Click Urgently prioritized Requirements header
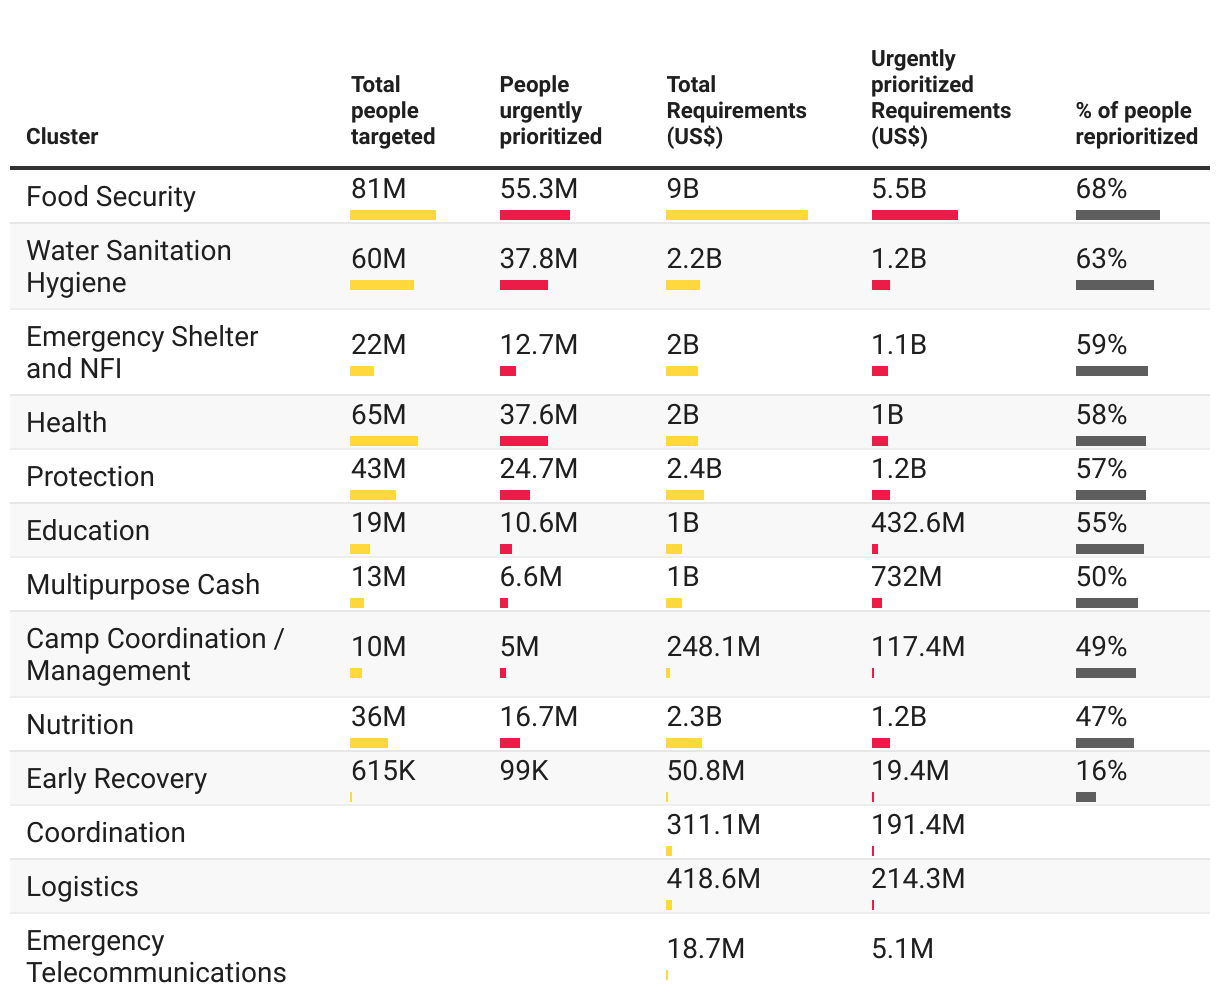The image size is (1220, 1008). (940, 97)
